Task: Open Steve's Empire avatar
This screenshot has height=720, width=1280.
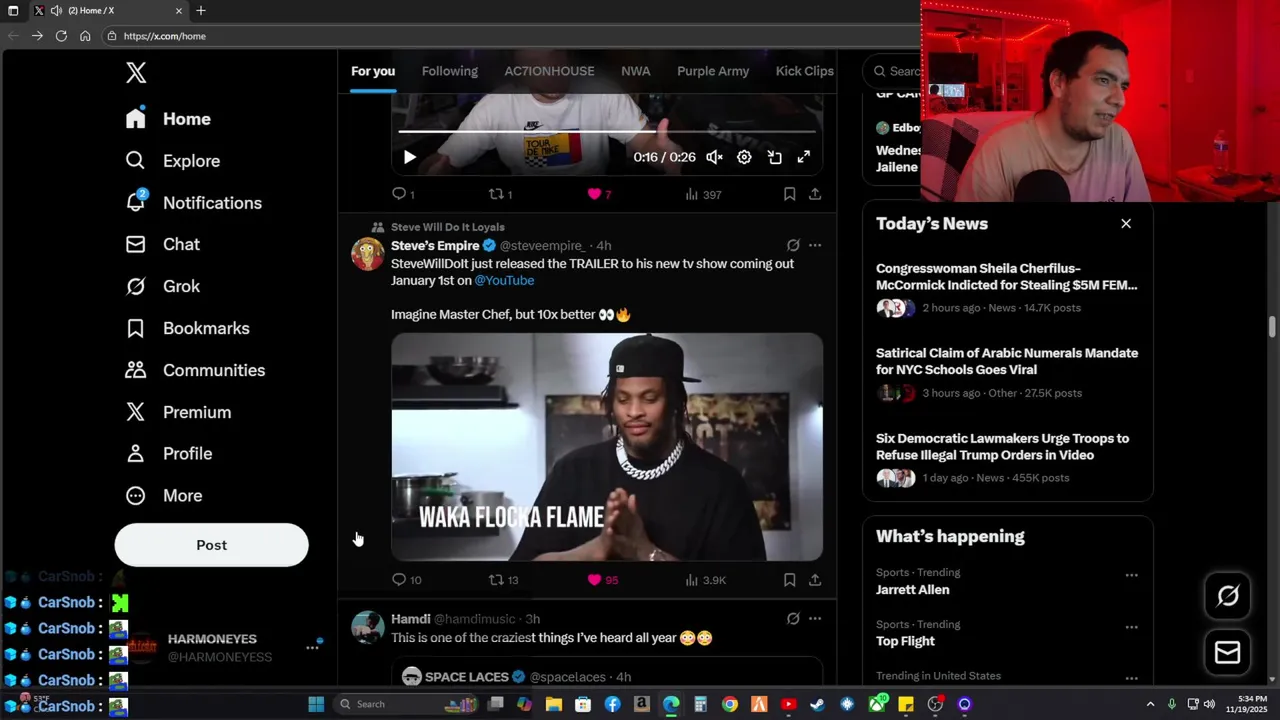Action: [x=367, y=254]
